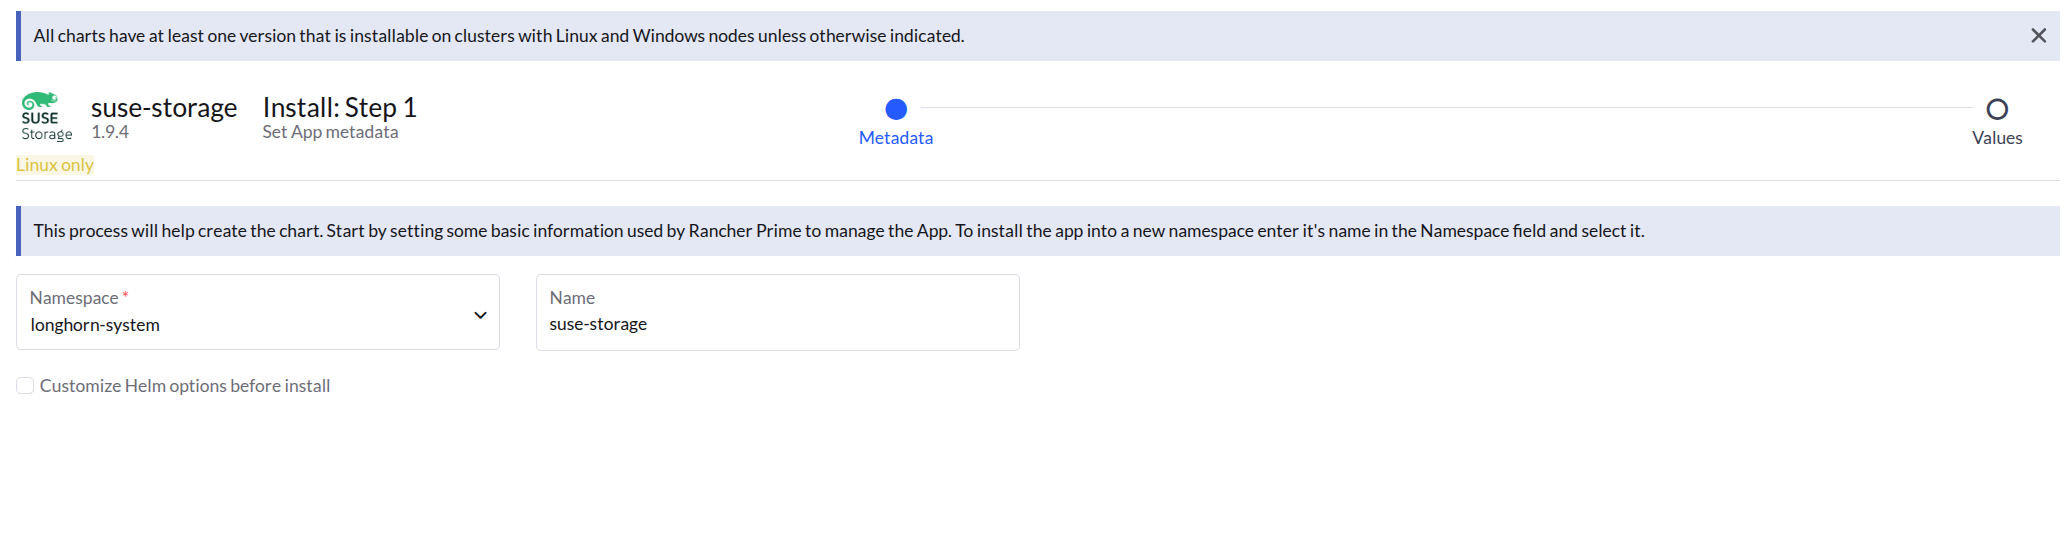Click into the Name field with suse-storage
The width and height of the screenshot is (2071, 545).
[777, 324]
